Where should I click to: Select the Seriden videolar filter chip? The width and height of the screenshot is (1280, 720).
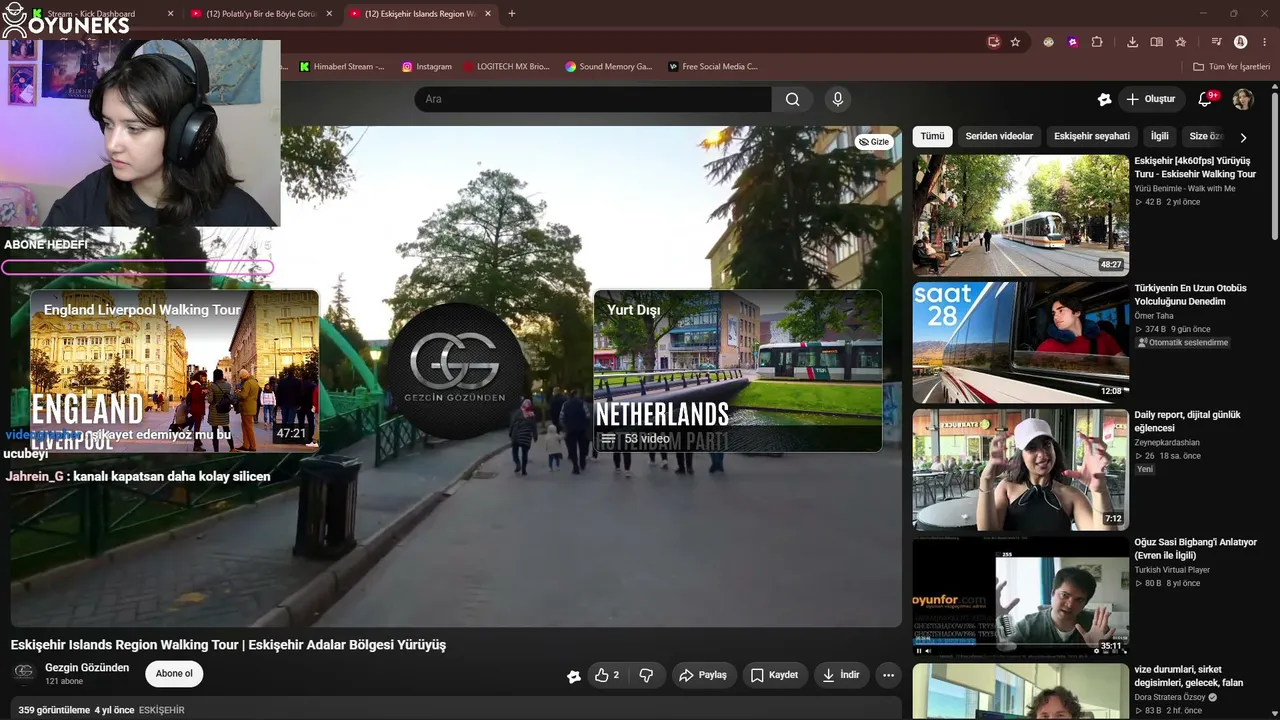point(999,136)
